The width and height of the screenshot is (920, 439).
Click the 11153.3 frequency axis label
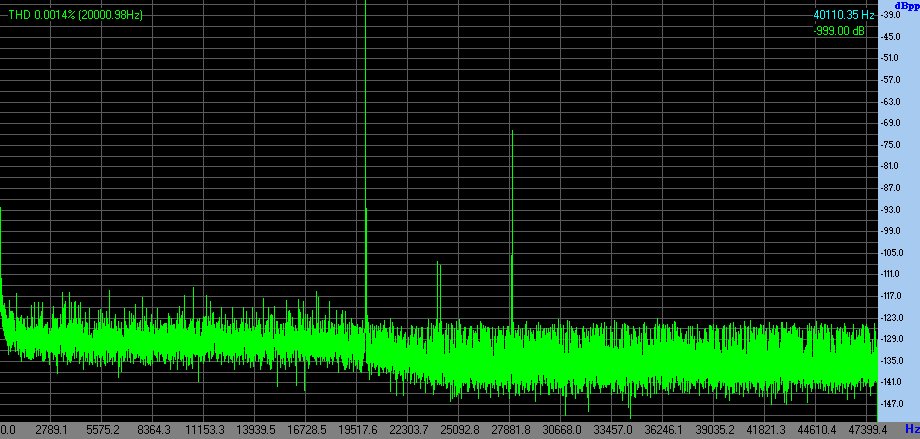pos(205,430)
